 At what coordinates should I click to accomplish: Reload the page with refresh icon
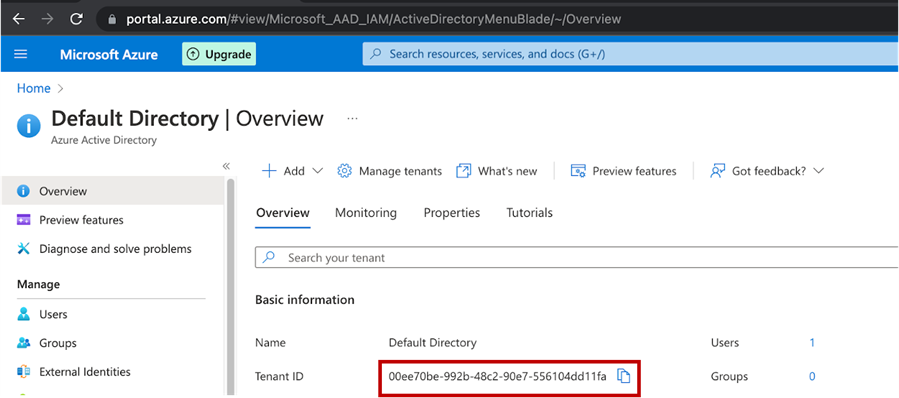coord(76,19)
